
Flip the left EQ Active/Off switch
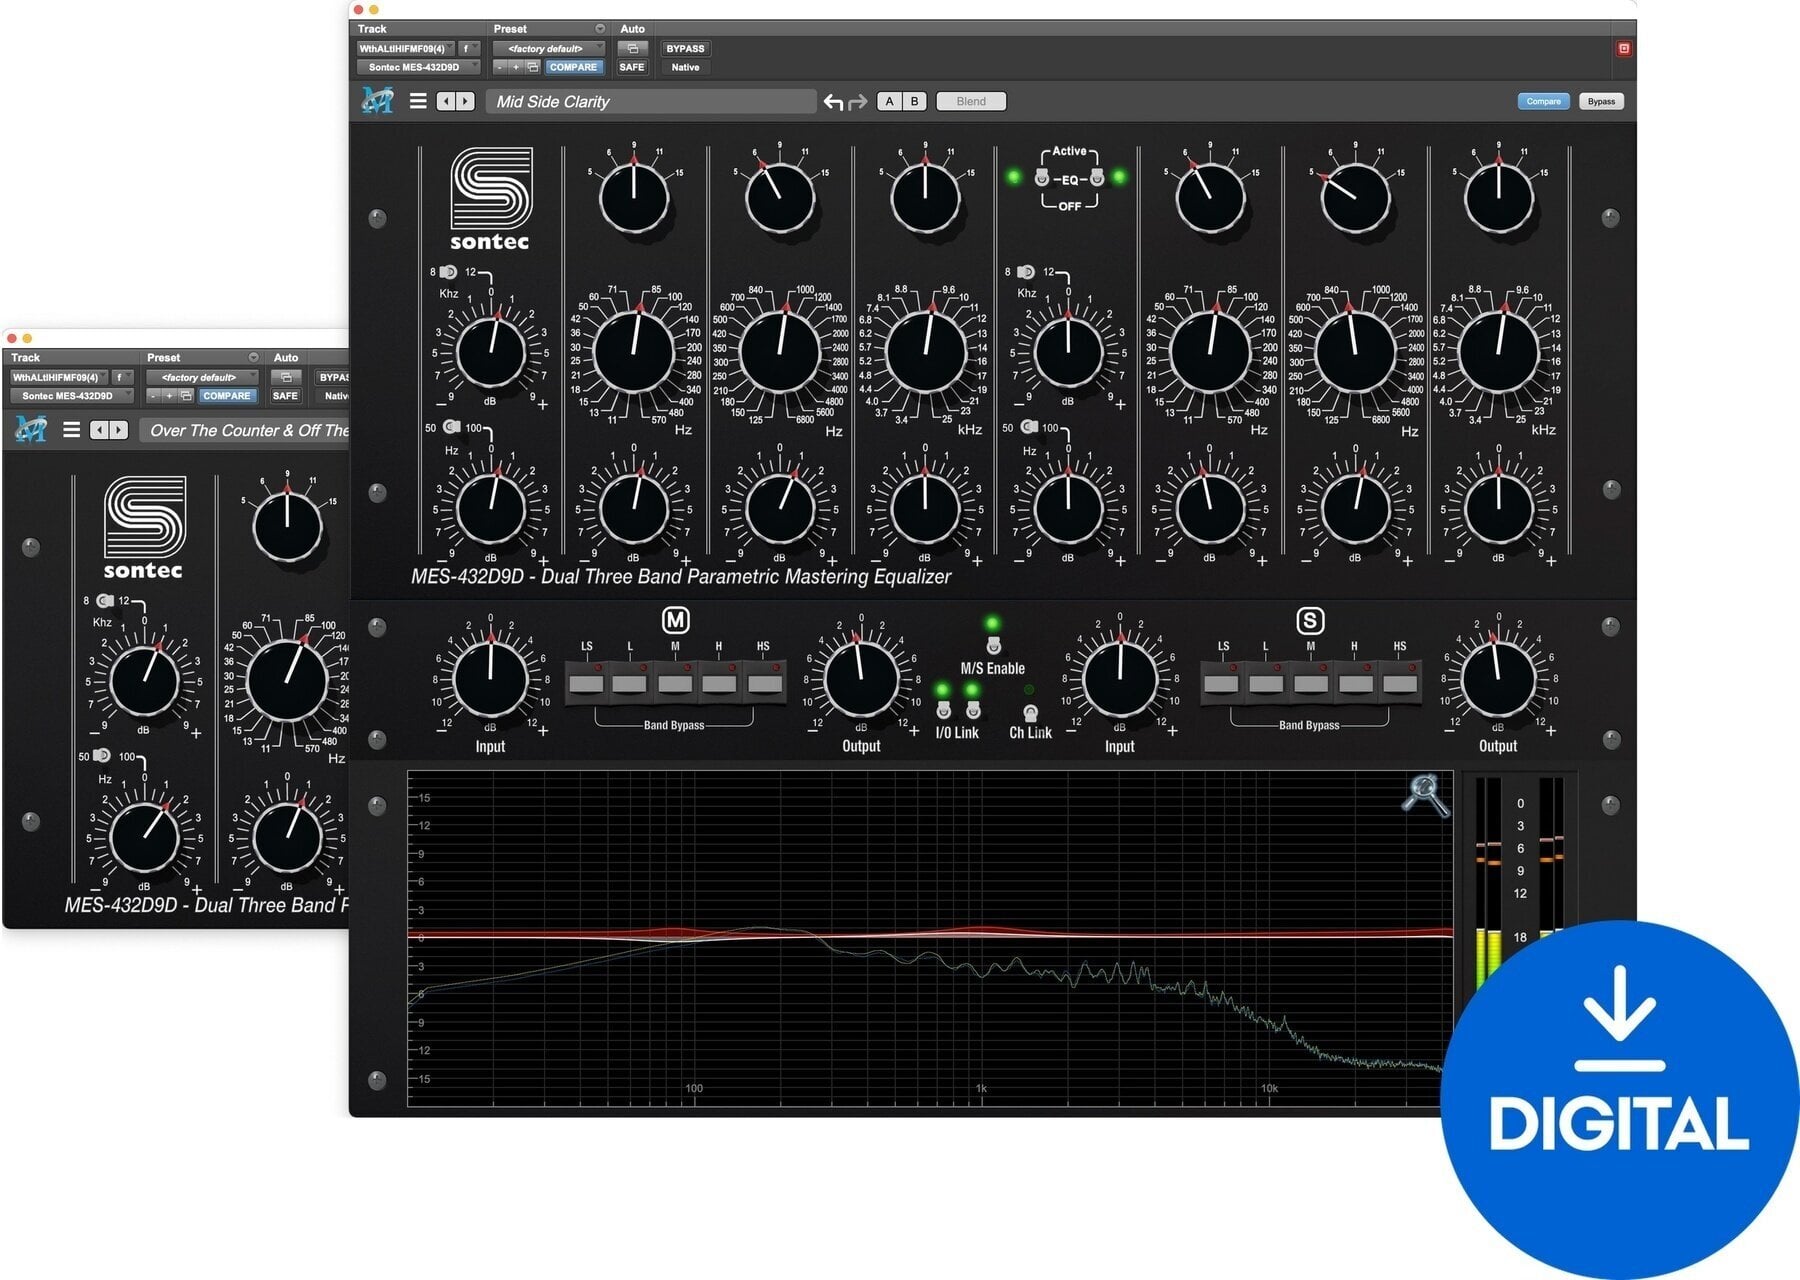[x=1041, y=178]
